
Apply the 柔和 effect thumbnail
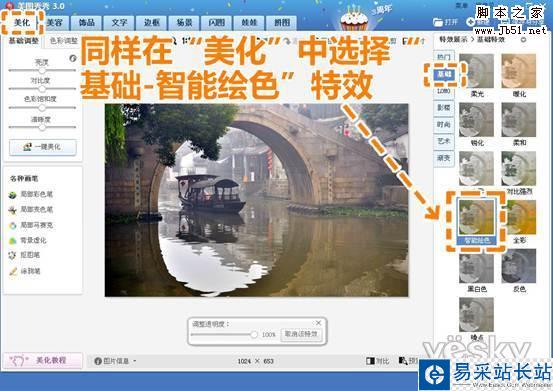pos(519,120)
